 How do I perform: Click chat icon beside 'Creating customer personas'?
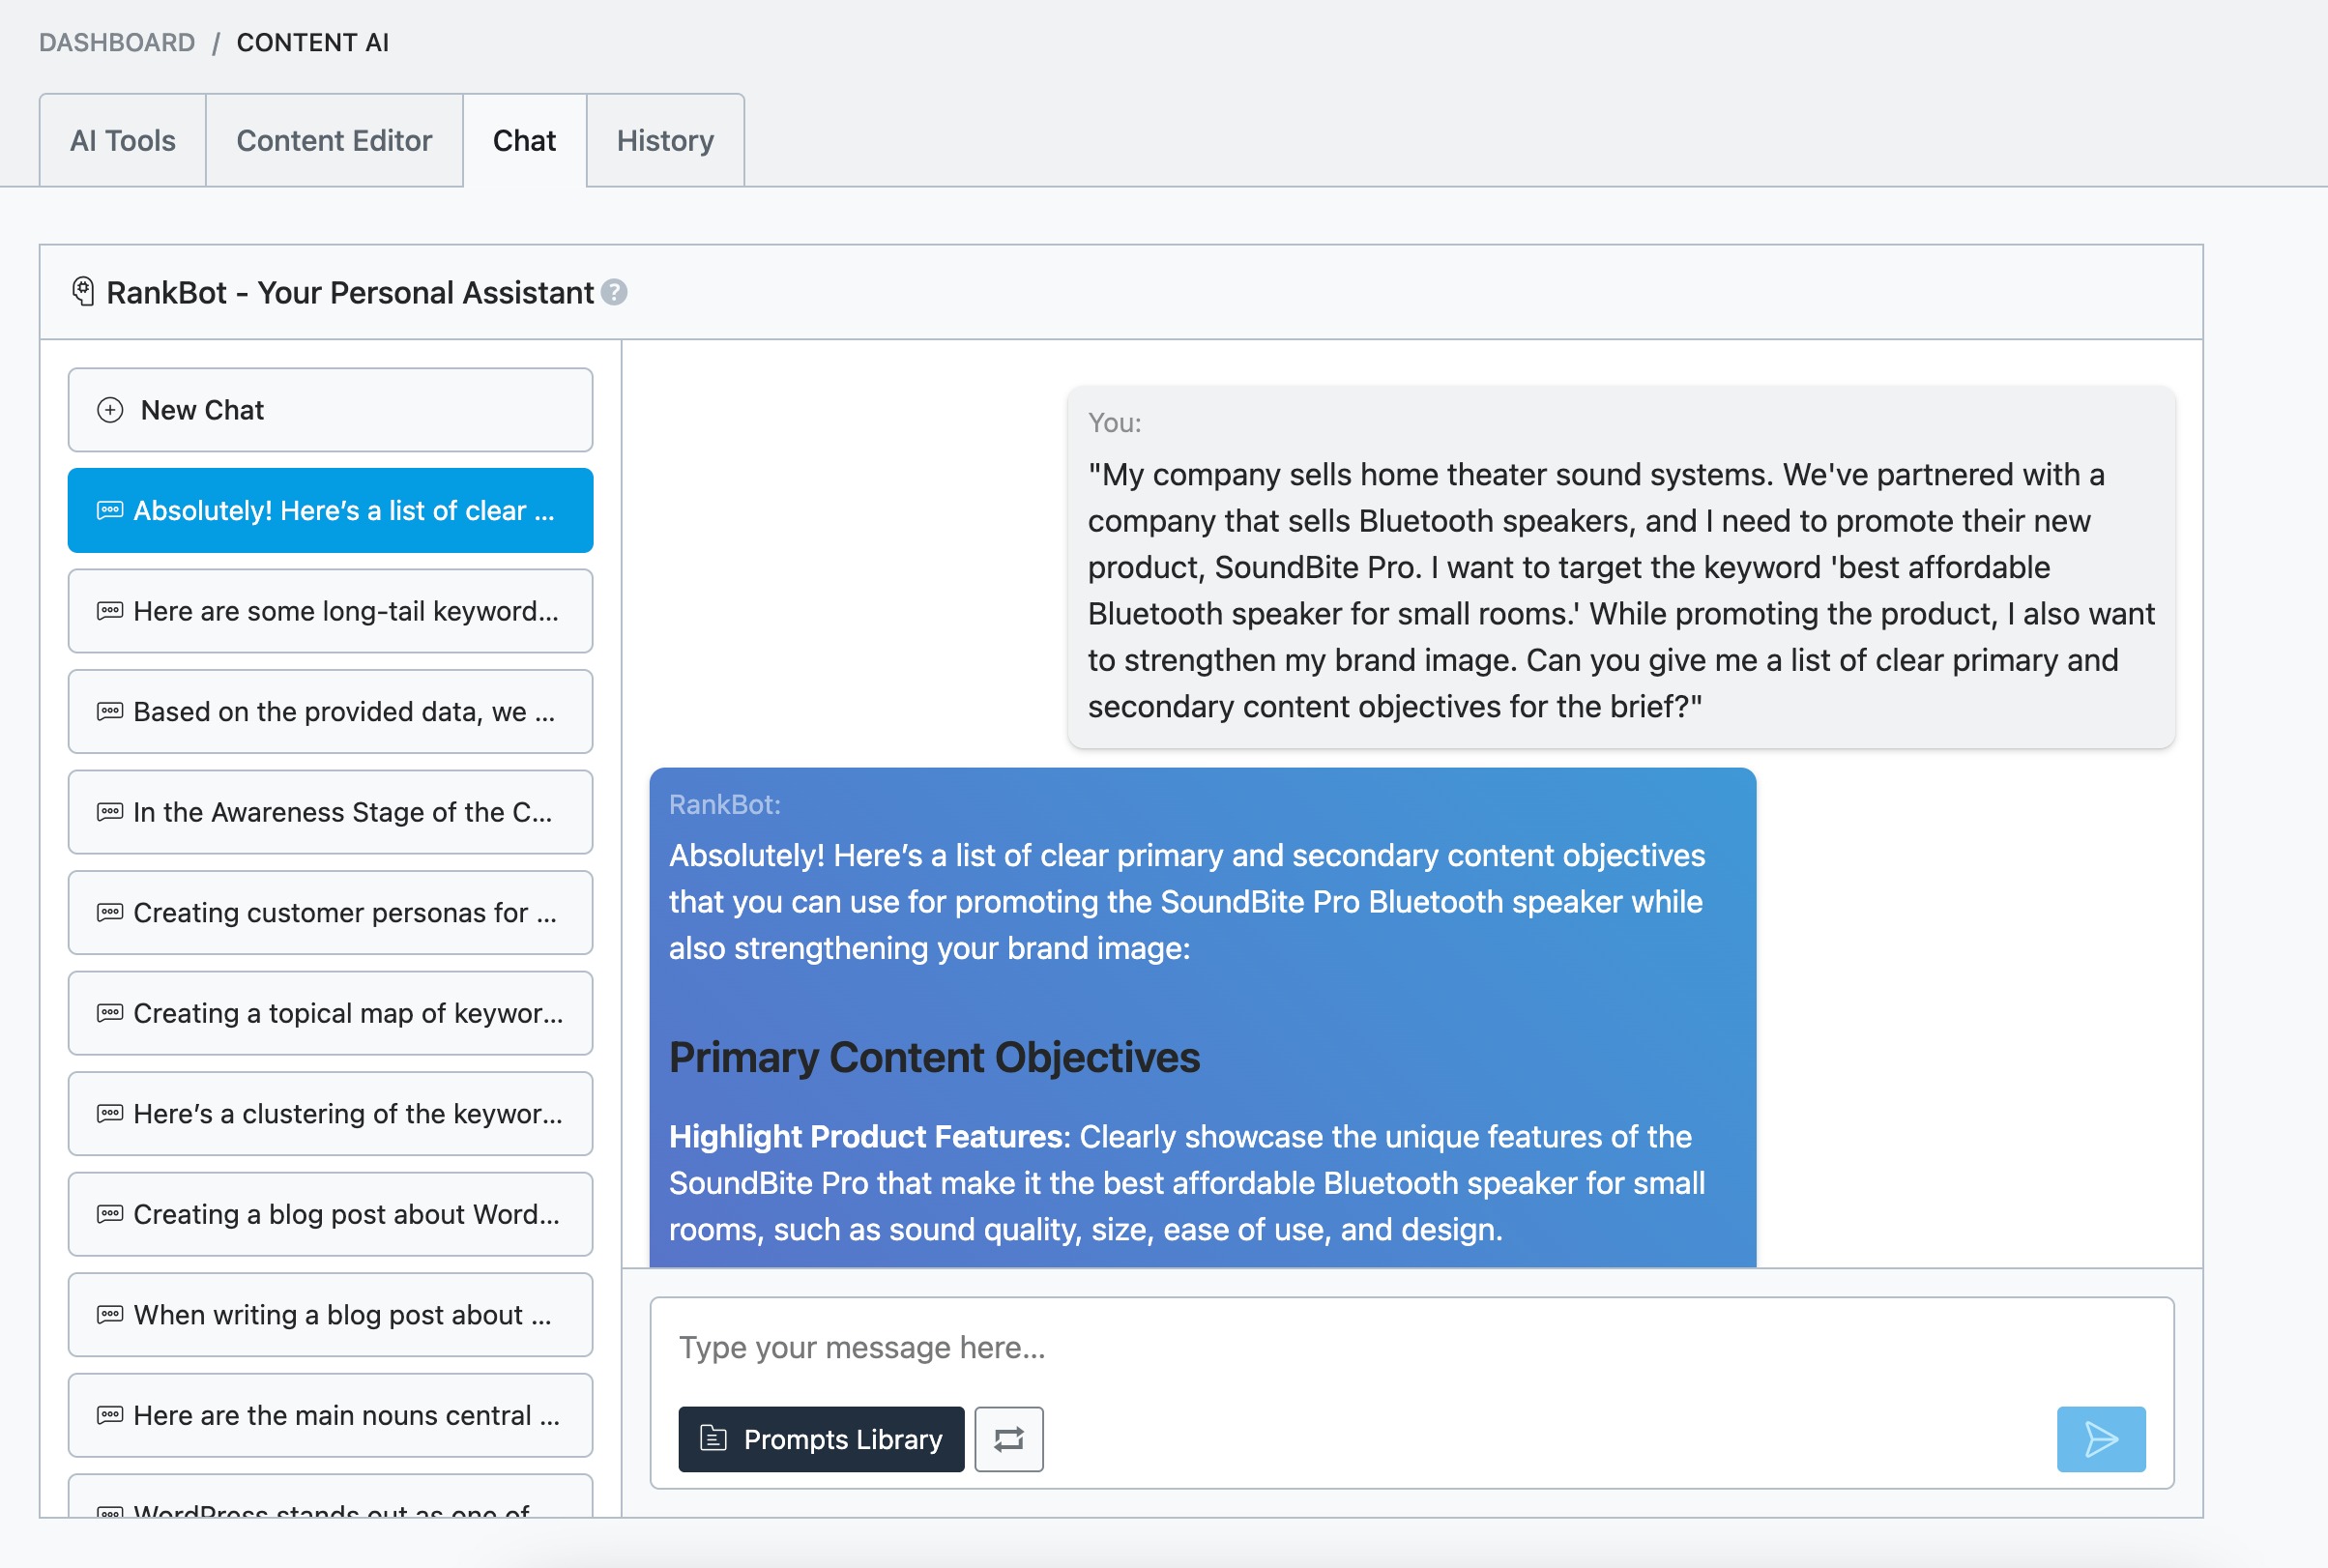110,913
